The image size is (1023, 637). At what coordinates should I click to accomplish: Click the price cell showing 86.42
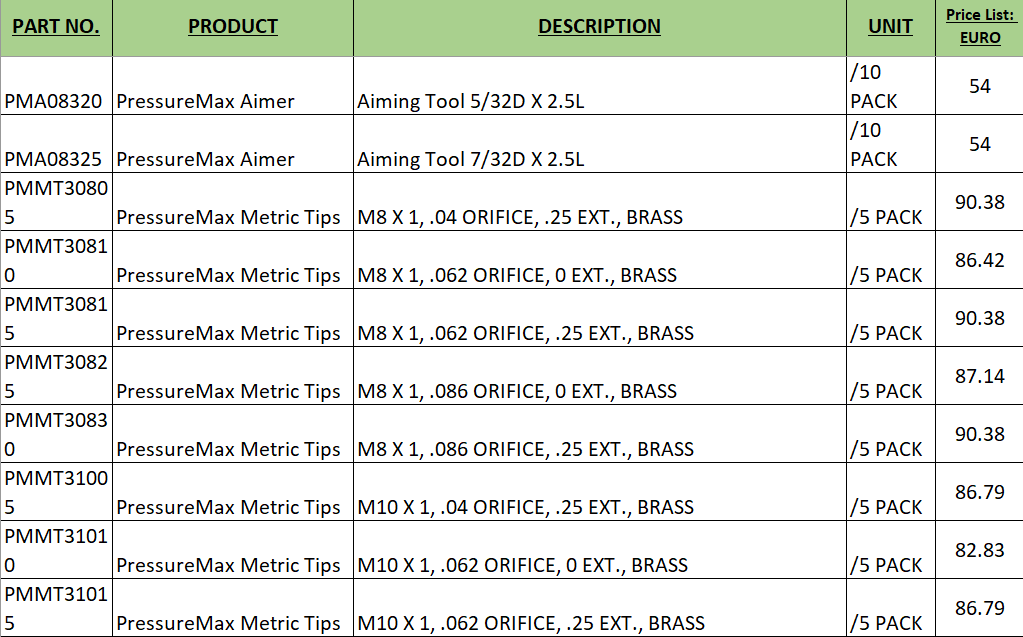click(x=979, y=260)
